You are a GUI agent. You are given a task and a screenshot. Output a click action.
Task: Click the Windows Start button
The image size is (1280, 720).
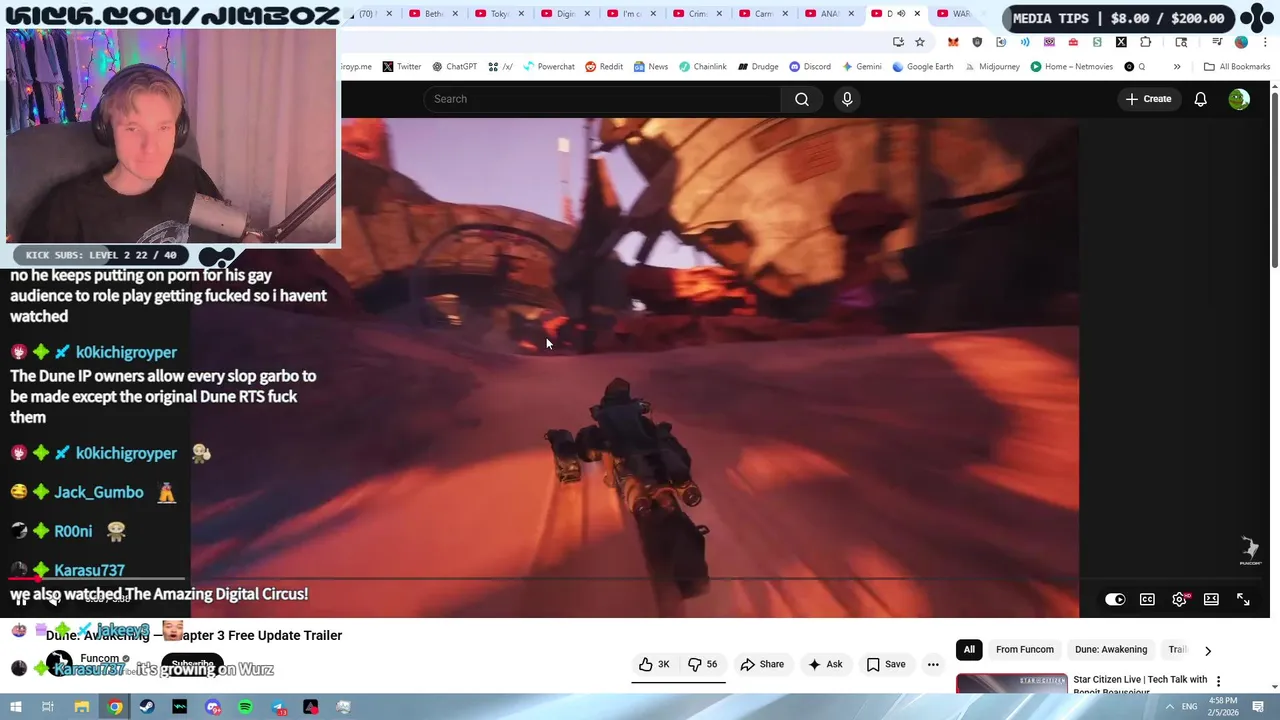(17, 707)
